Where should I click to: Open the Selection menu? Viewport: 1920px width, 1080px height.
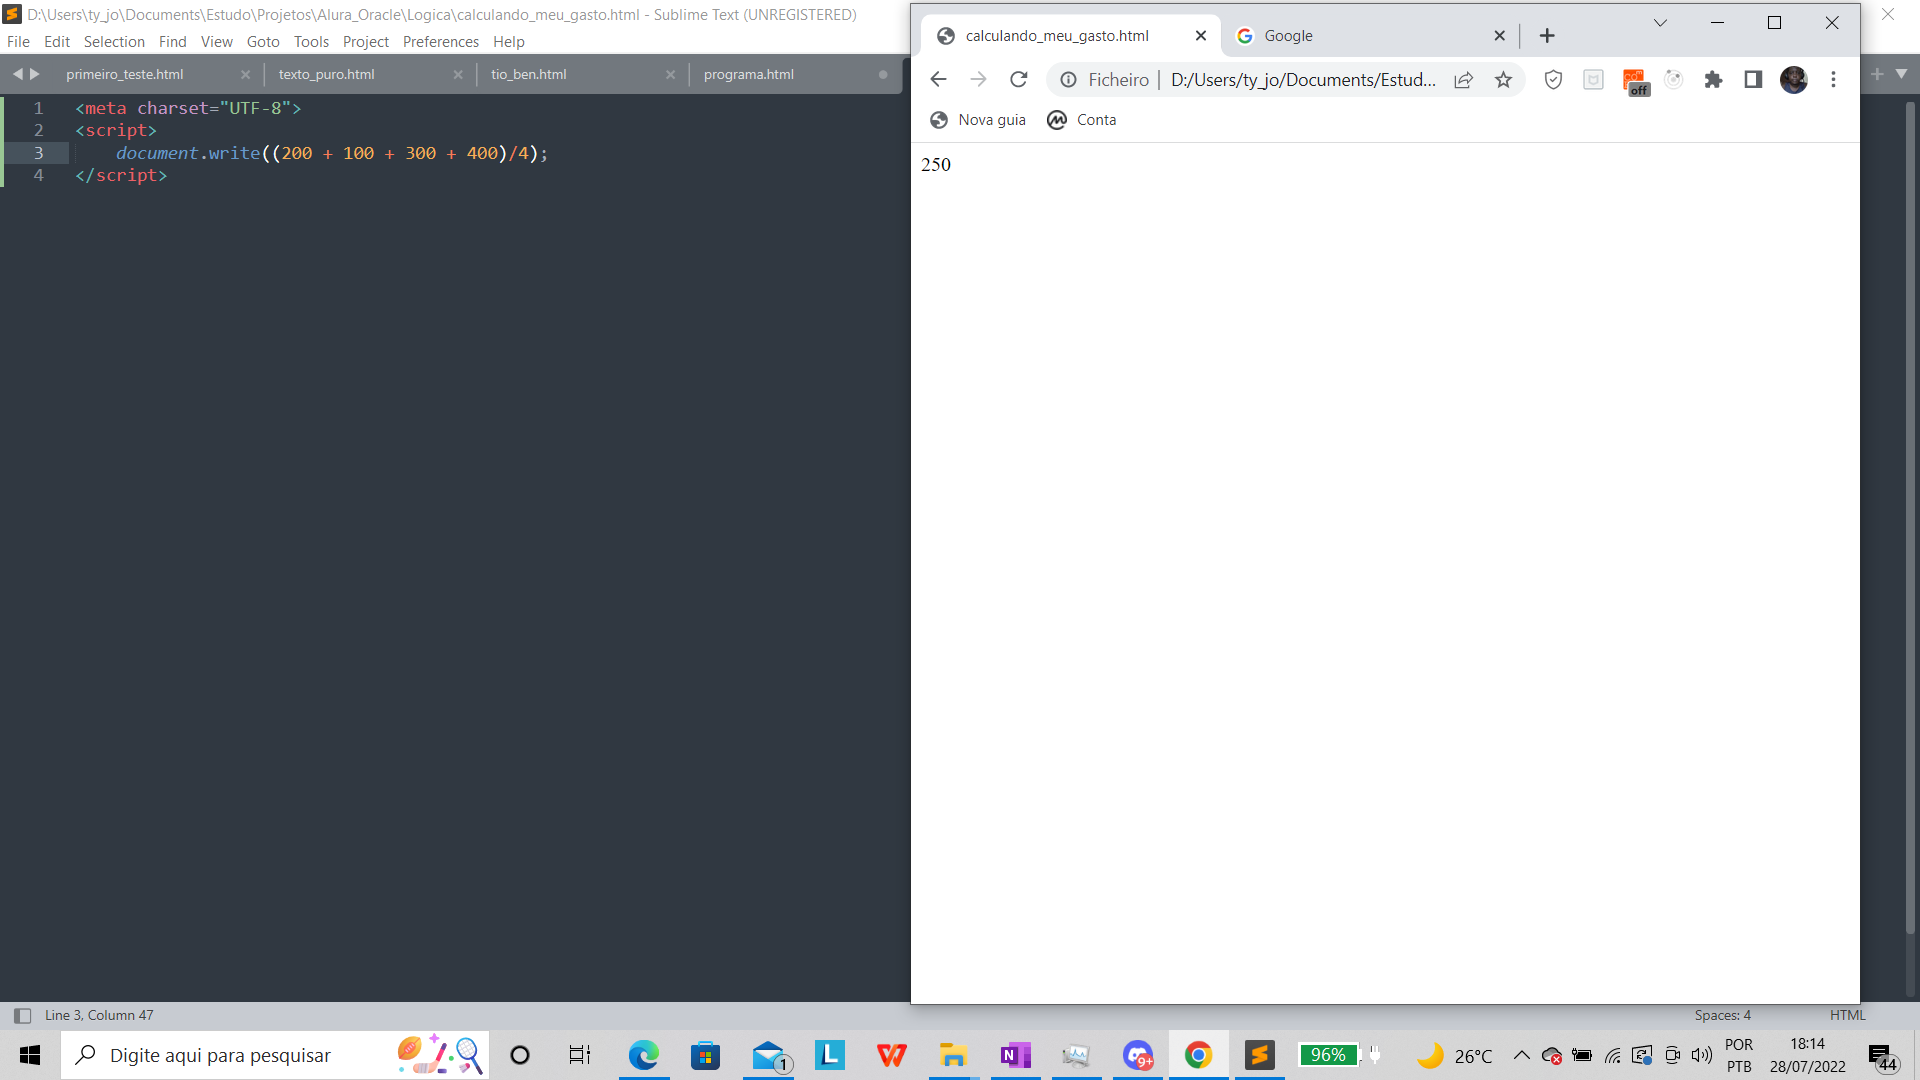tap(114, 42)
